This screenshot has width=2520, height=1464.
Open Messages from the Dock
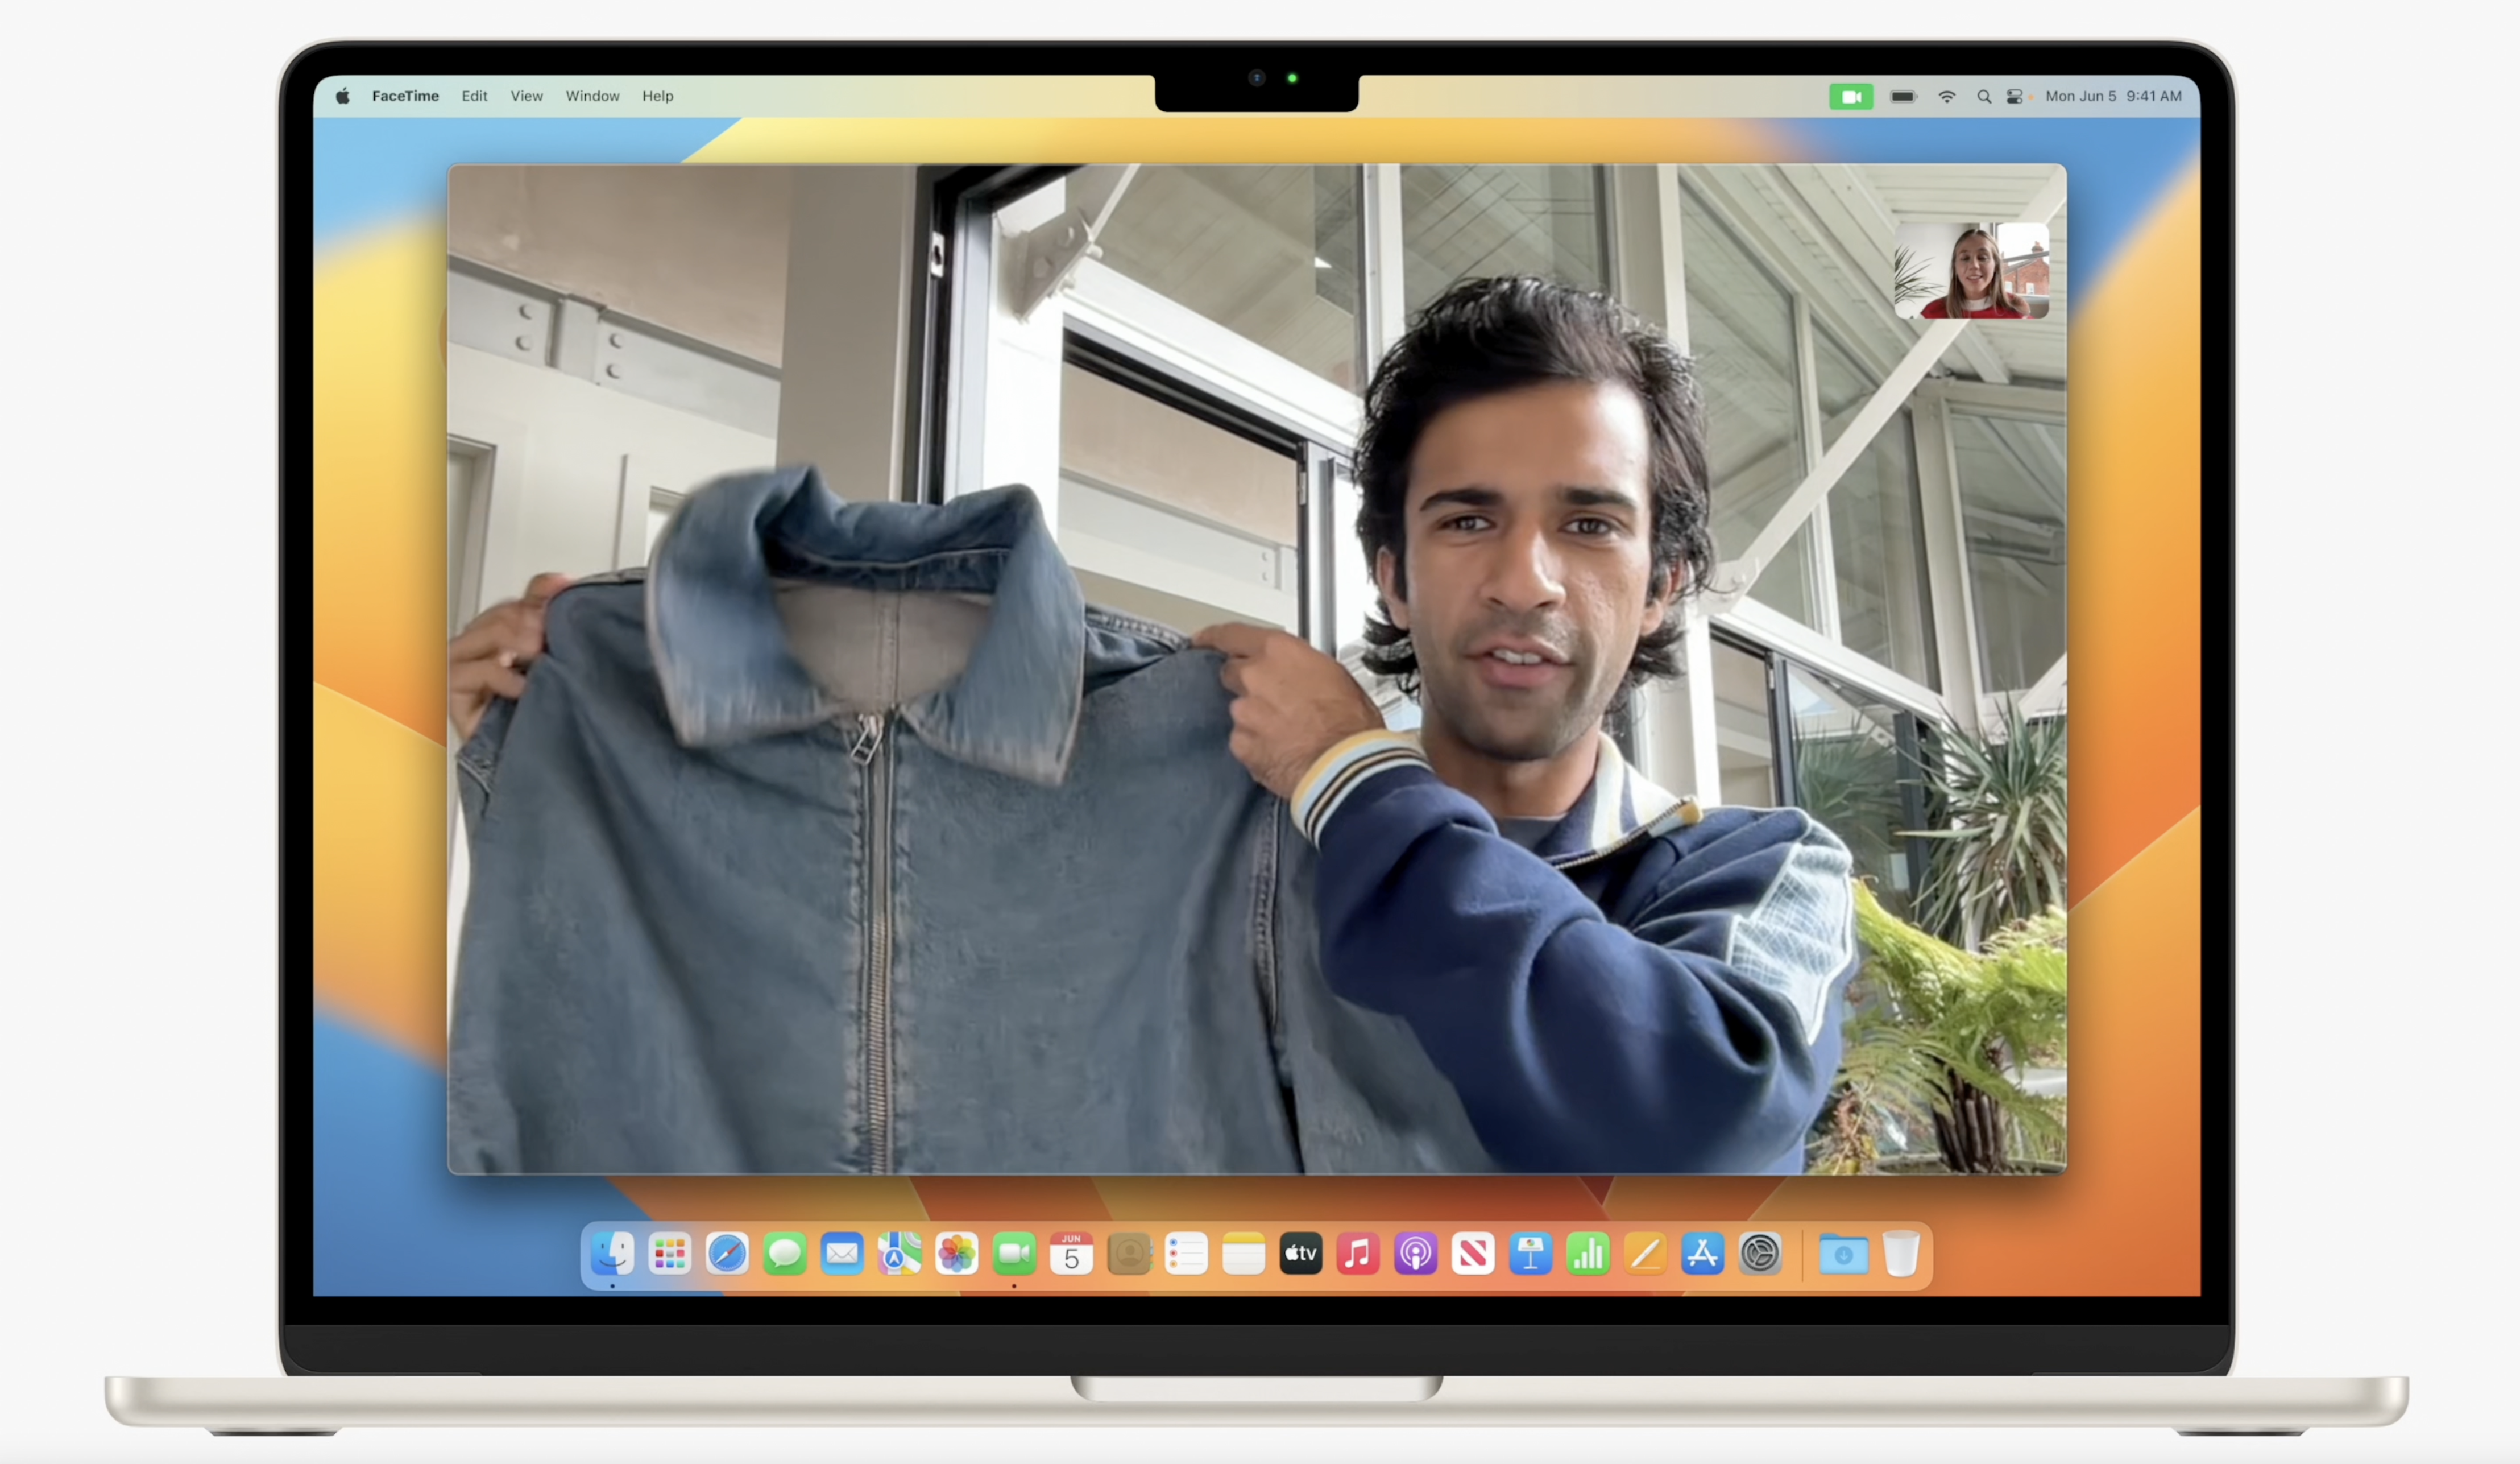784,1253
